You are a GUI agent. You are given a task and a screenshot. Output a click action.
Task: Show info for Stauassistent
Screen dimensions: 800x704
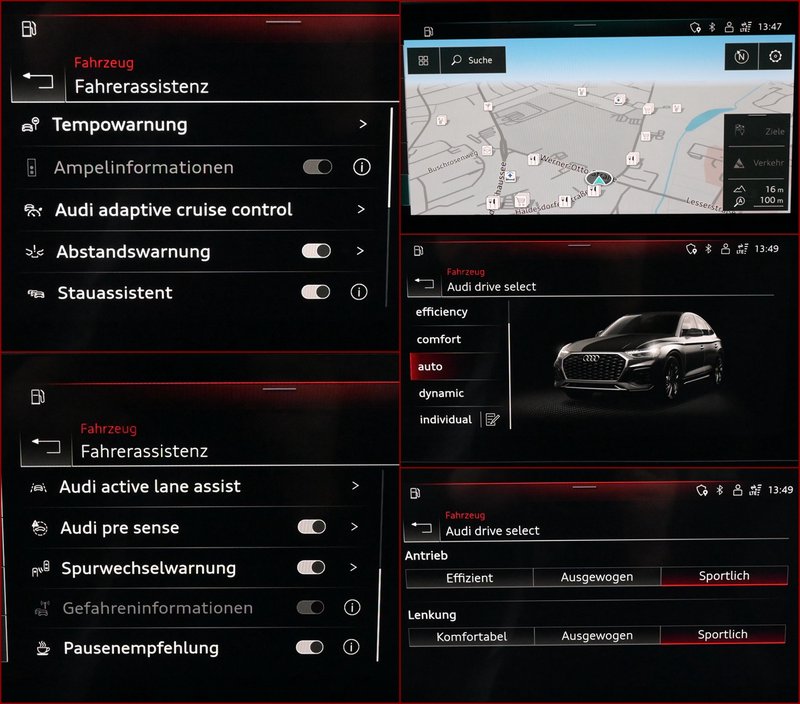359,292
